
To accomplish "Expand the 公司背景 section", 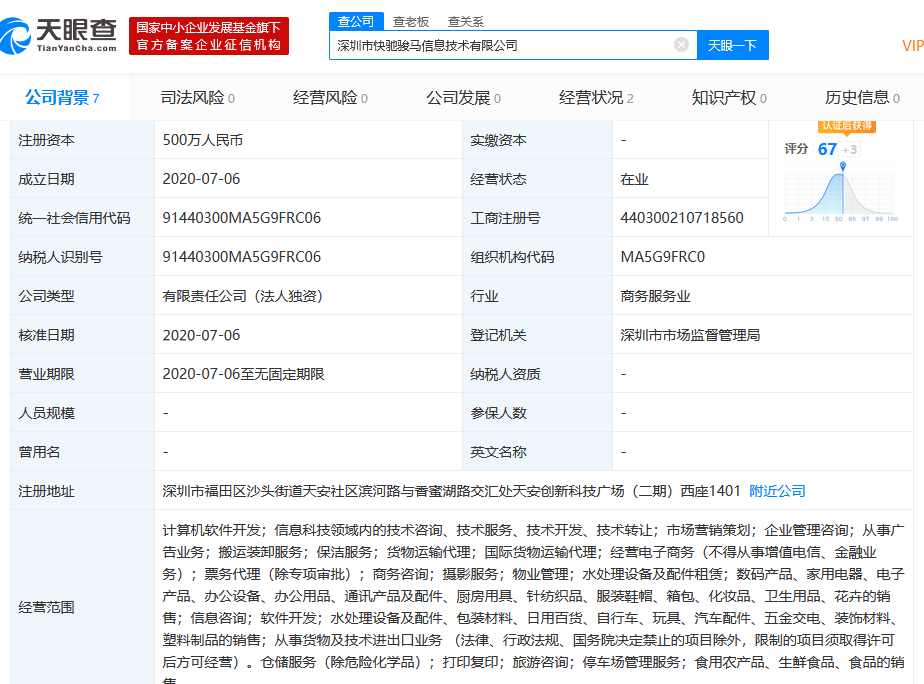I will point(58,97).
